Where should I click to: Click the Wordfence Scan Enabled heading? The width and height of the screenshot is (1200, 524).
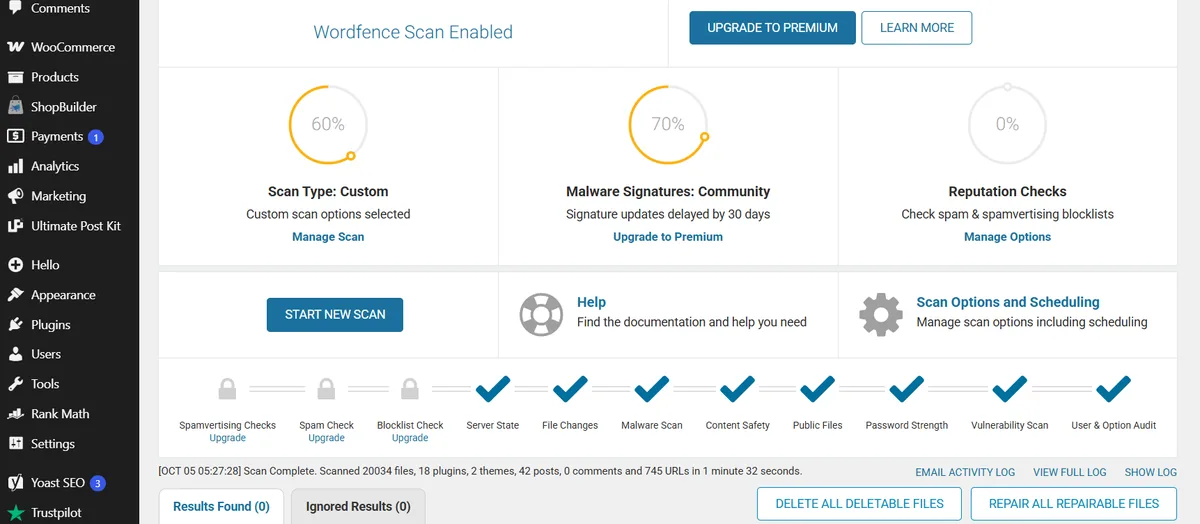413,32
